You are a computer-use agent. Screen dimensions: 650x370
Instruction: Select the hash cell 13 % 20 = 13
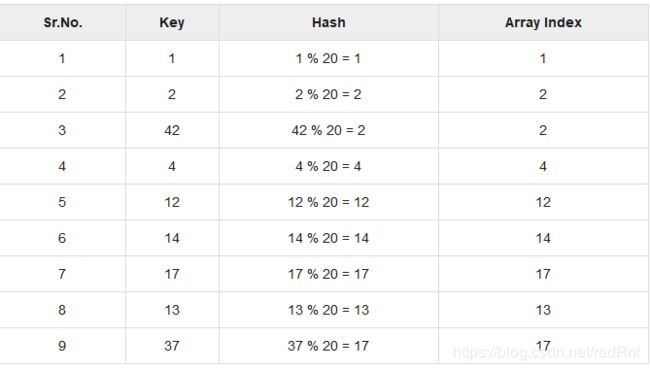[328, 310]
